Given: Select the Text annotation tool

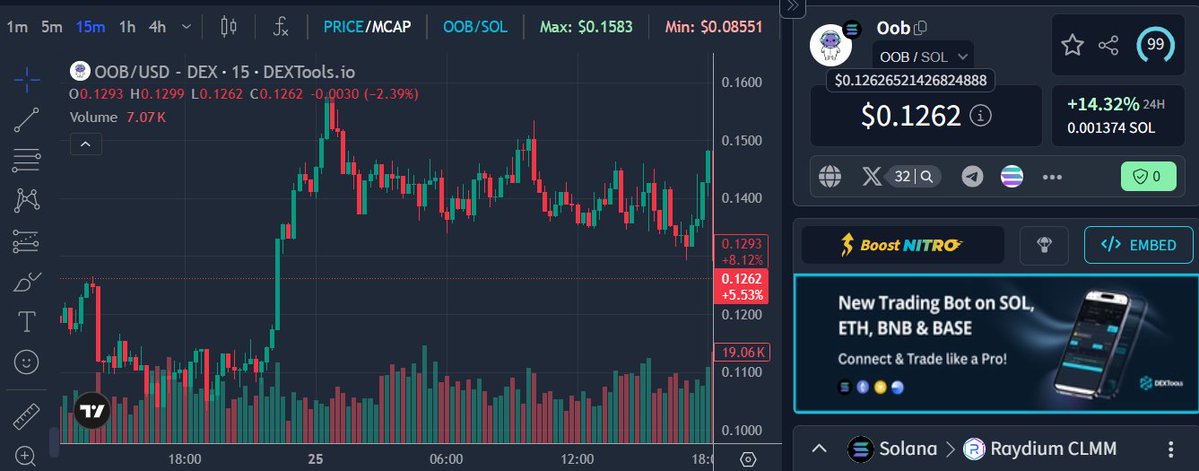Looking at the screenshot, I should 27,322.
